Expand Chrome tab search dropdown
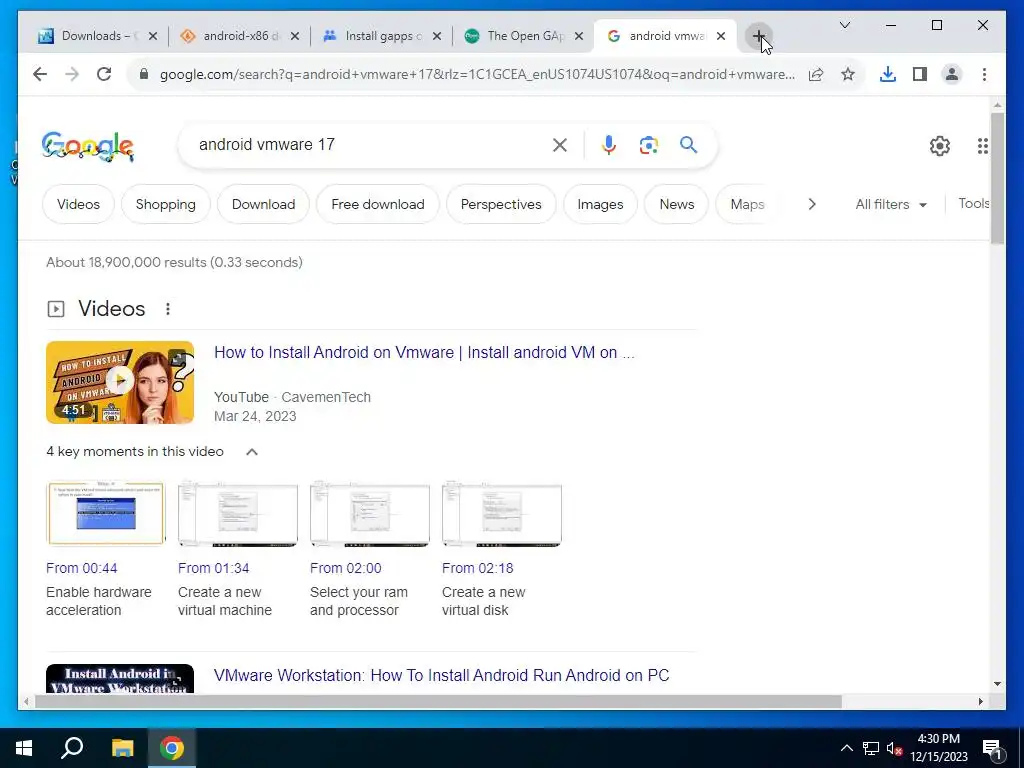This screenshot has height=768, width=1024. (x=844, y=25)
